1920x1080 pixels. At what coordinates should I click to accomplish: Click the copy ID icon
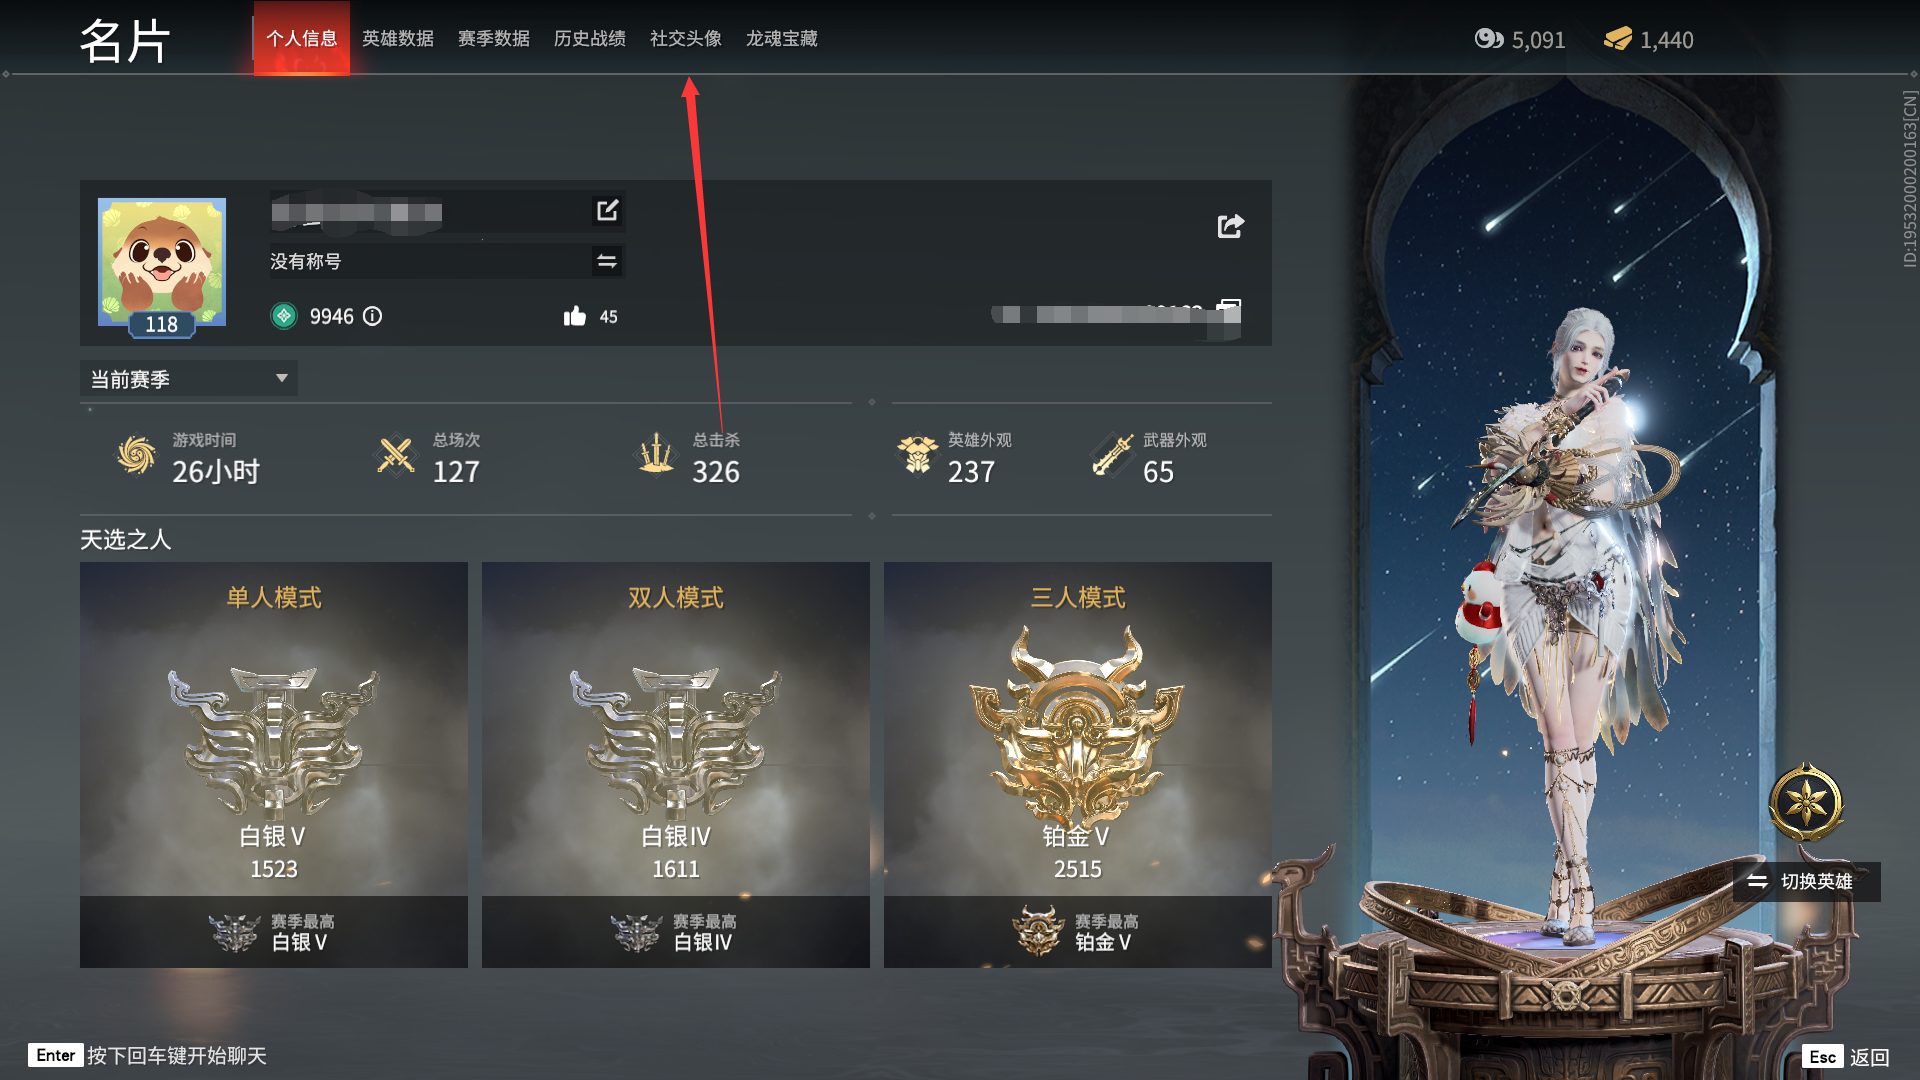tap(1229, 310)
